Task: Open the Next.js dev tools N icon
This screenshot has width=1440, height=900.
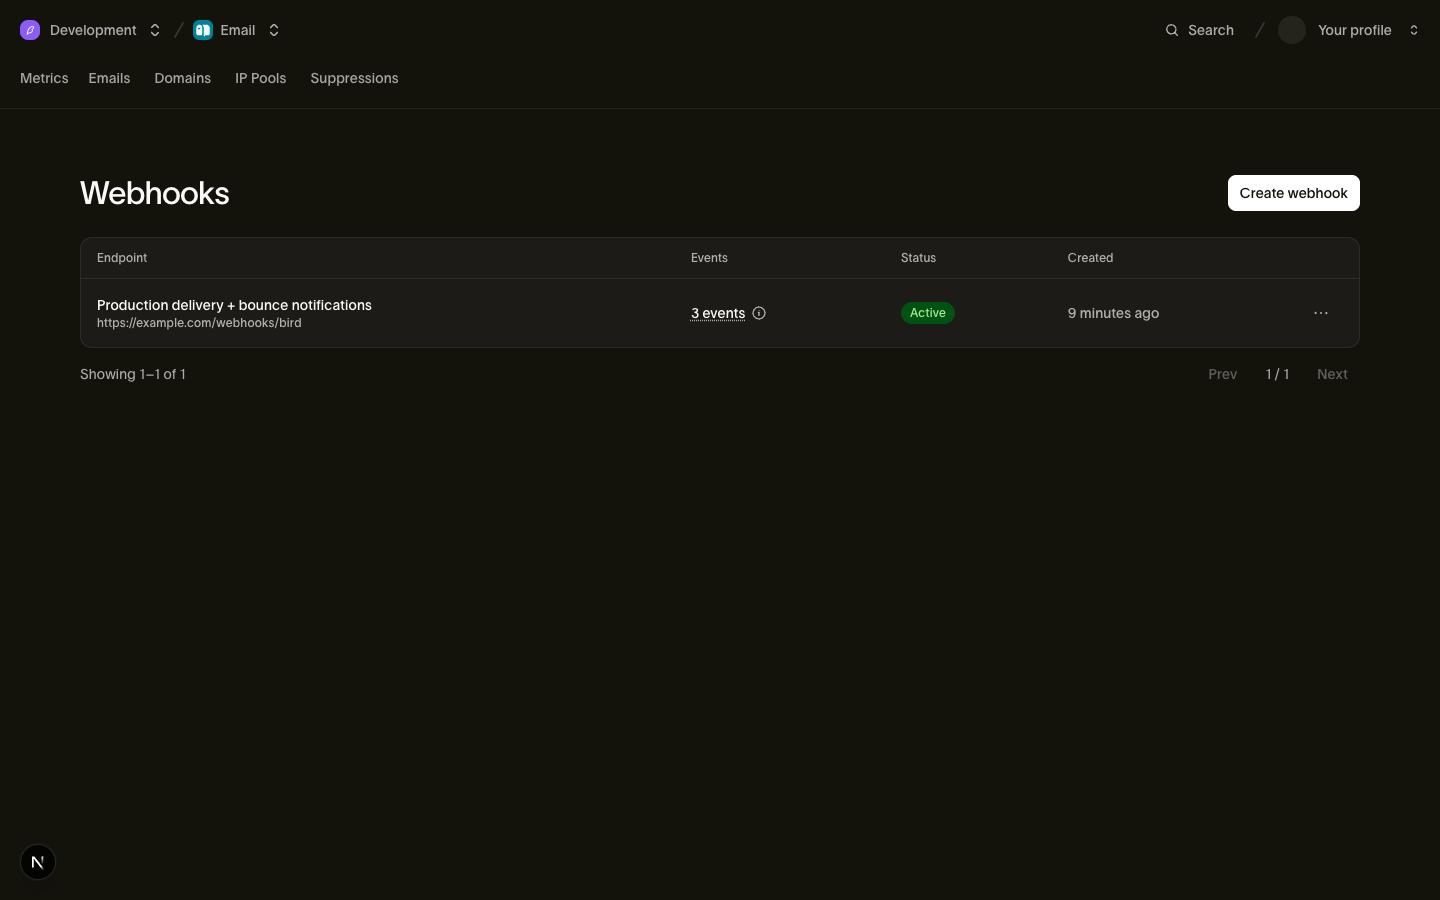Action: coord(38,862)
